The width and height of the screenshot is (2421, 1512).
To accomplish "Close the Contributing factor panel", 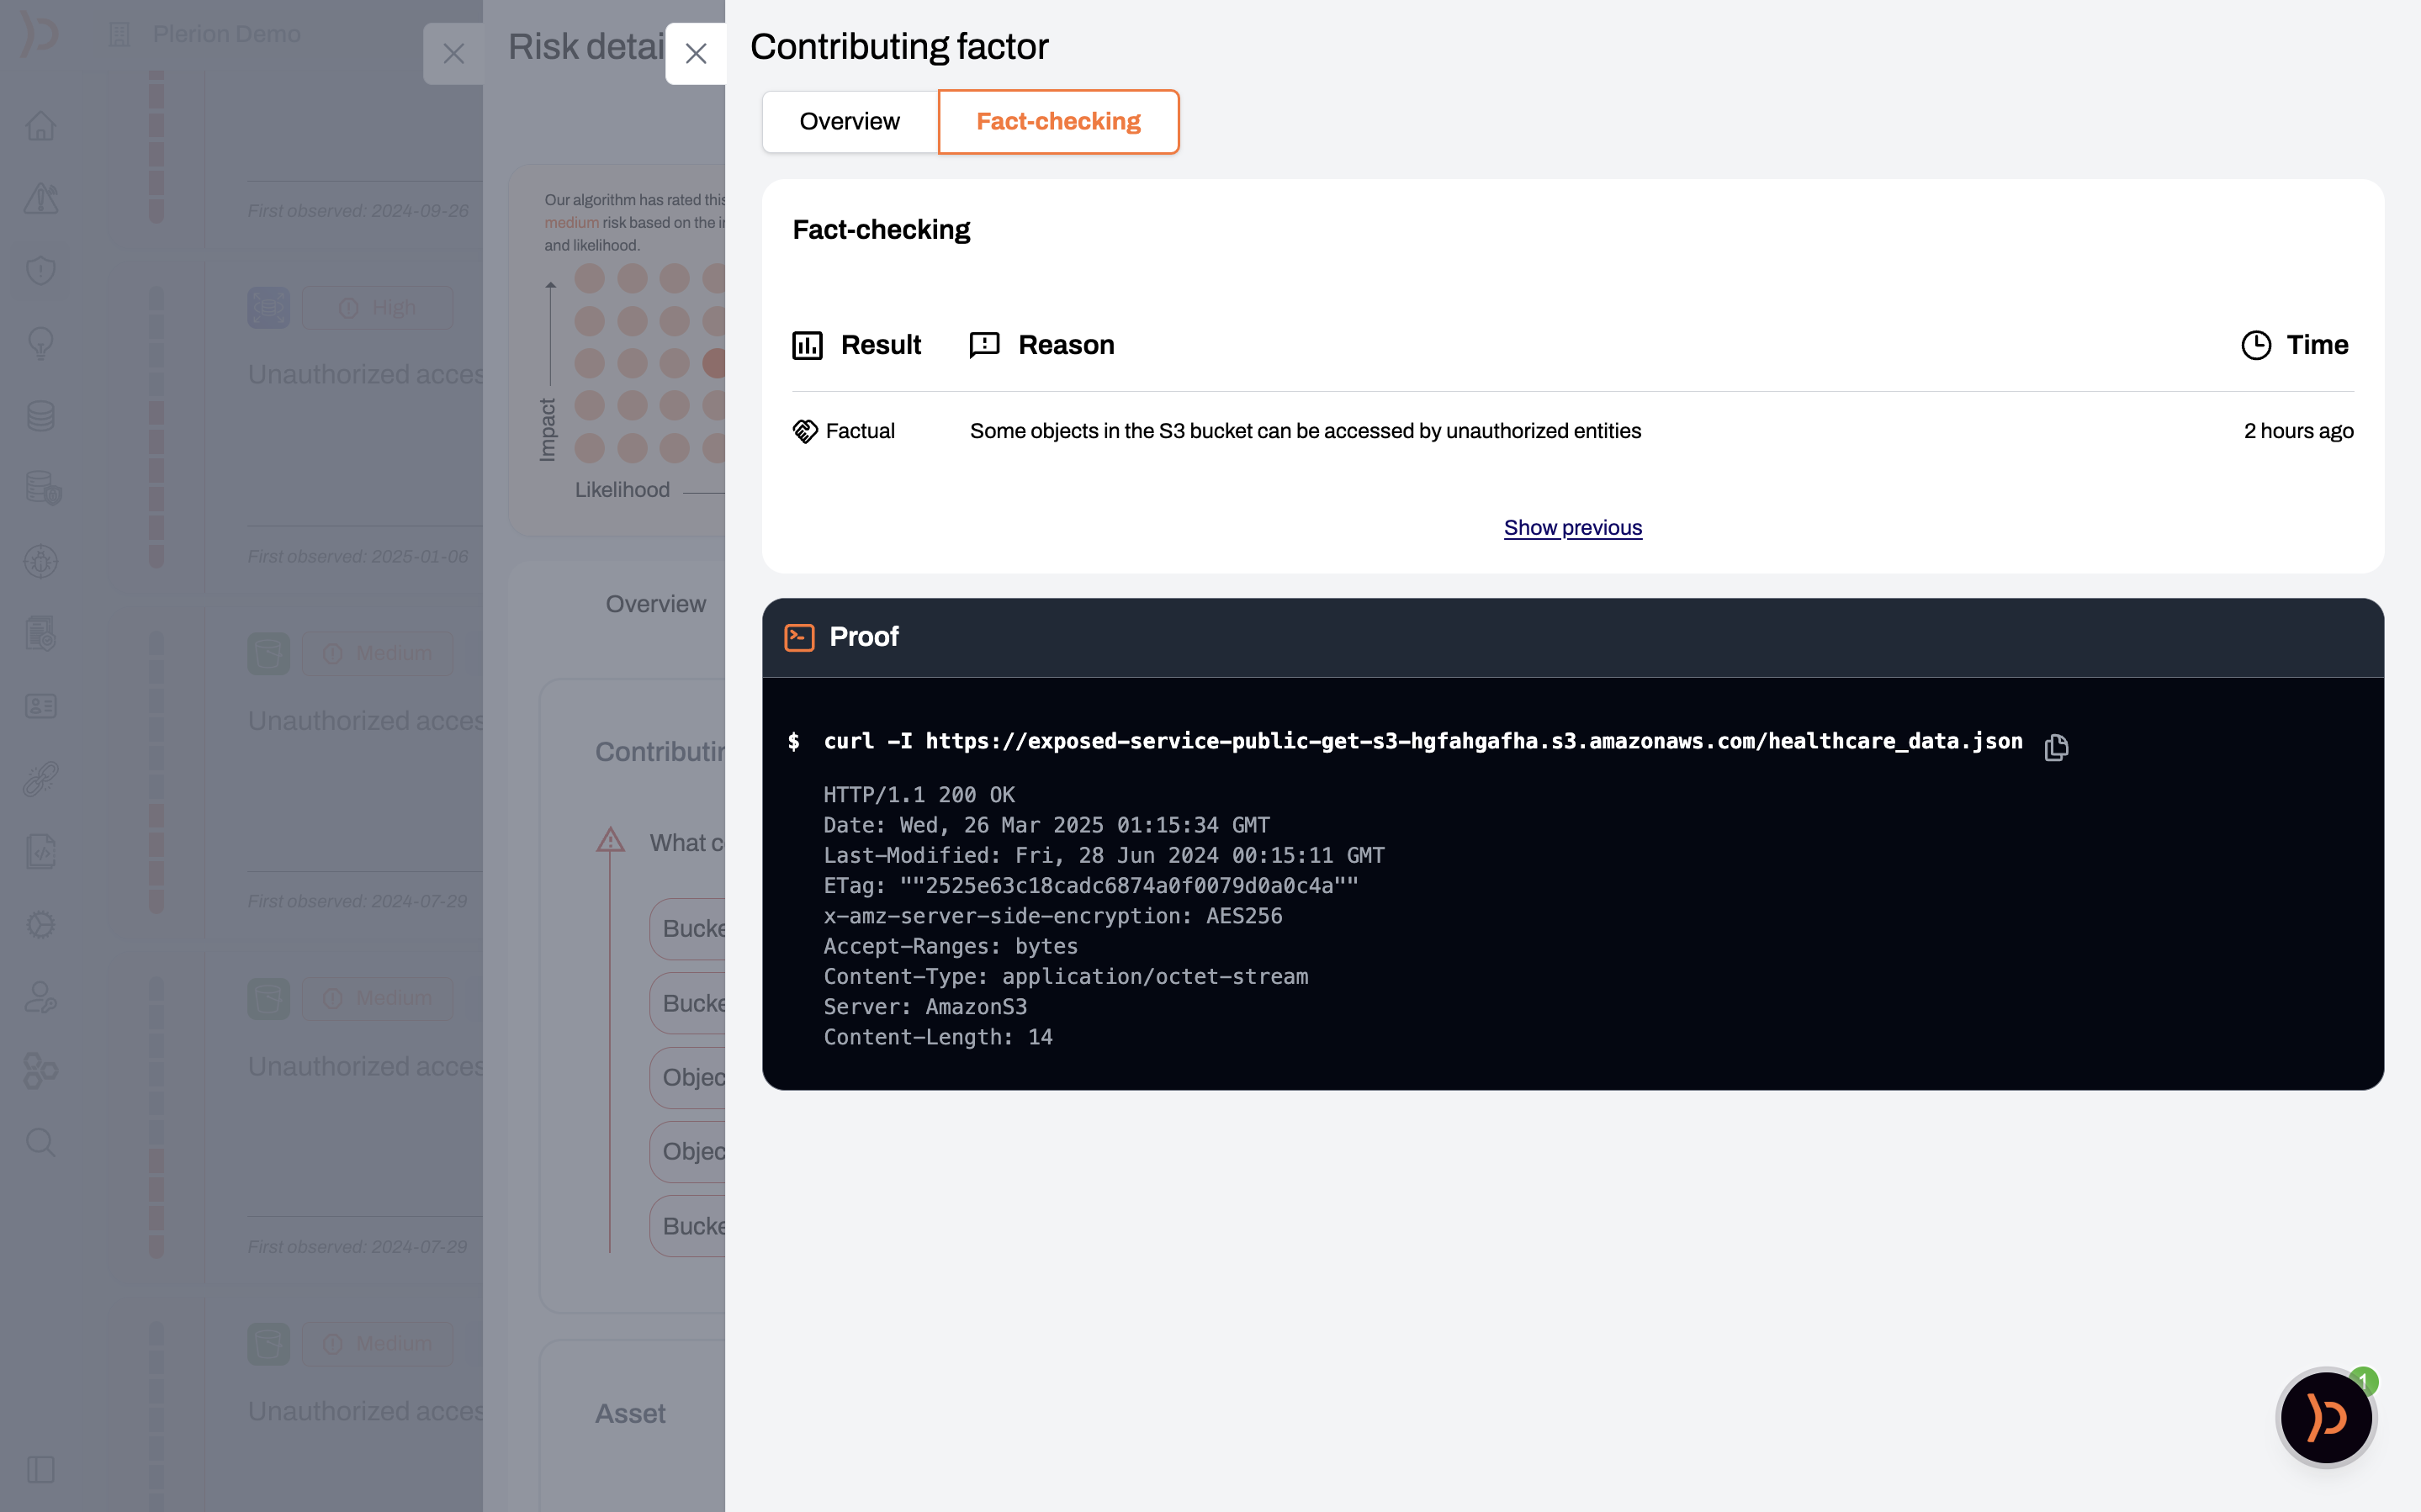I will click(x=696, y=54).
